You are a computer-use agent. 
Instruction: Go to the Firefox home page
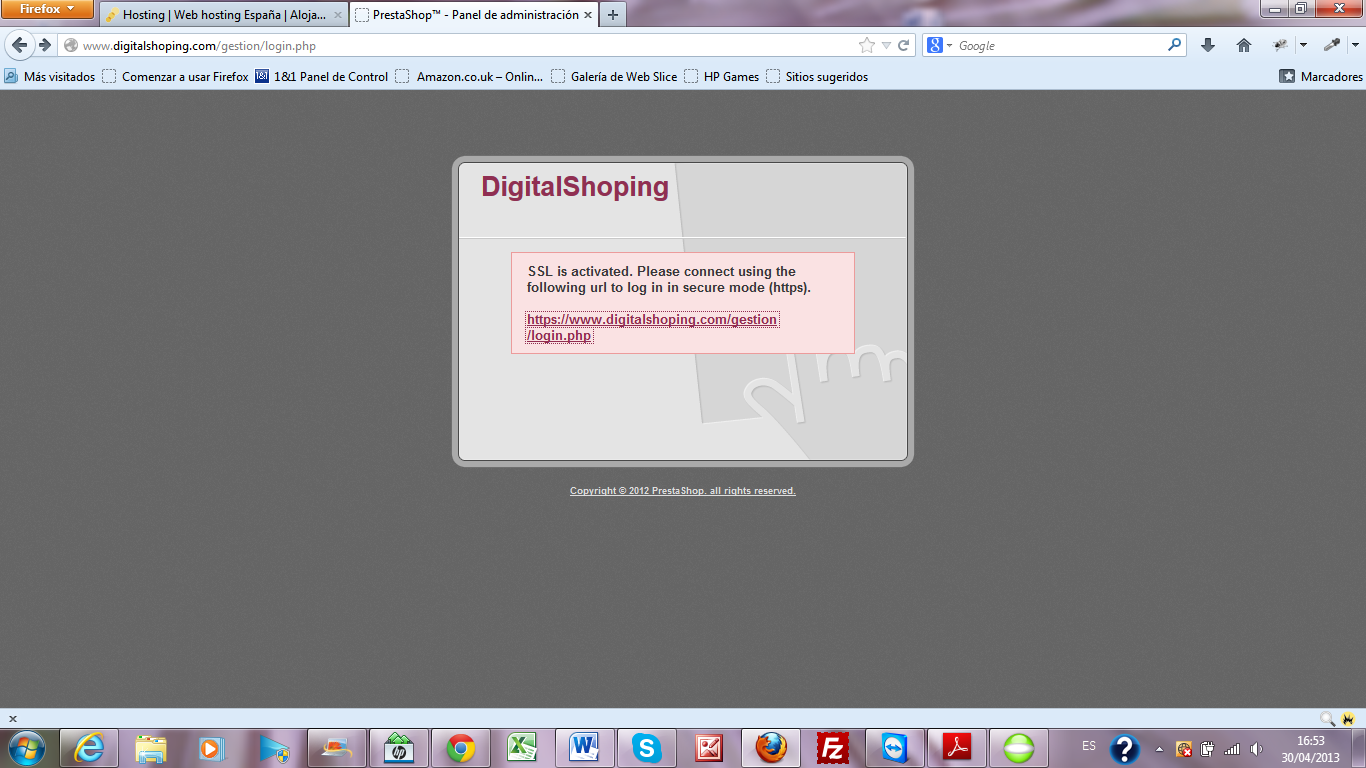[x=1244, y=45]
